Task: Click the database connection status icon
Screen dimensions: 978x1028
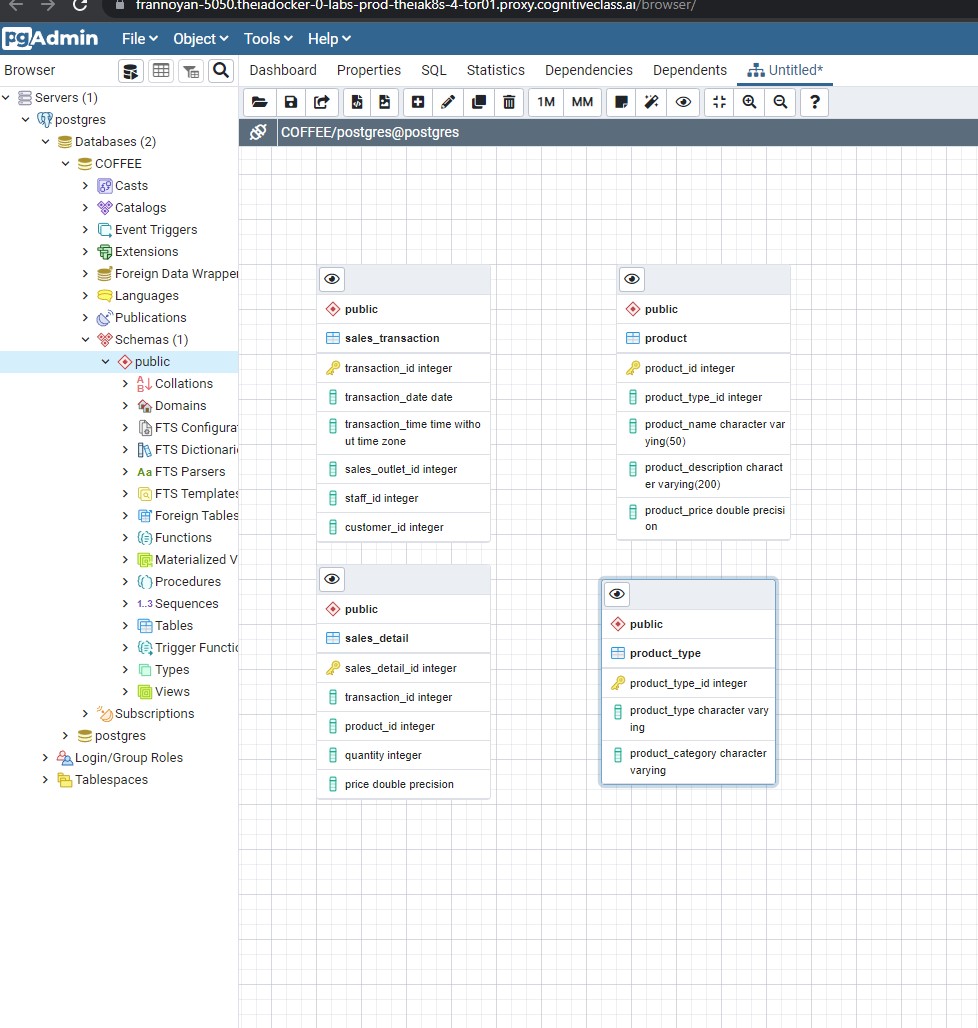Action: coord(258,132)
